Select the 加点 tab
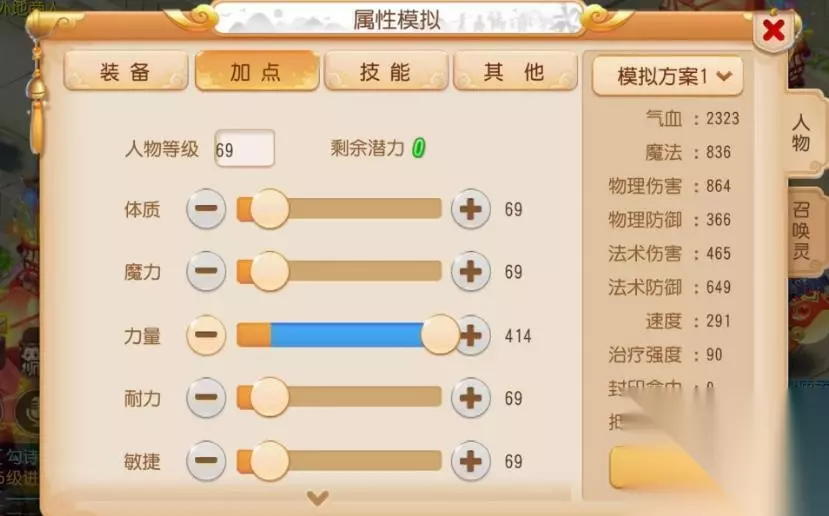The width and height of the screenshot is (829, 516). pyautogui.click(x=256, y=71)
